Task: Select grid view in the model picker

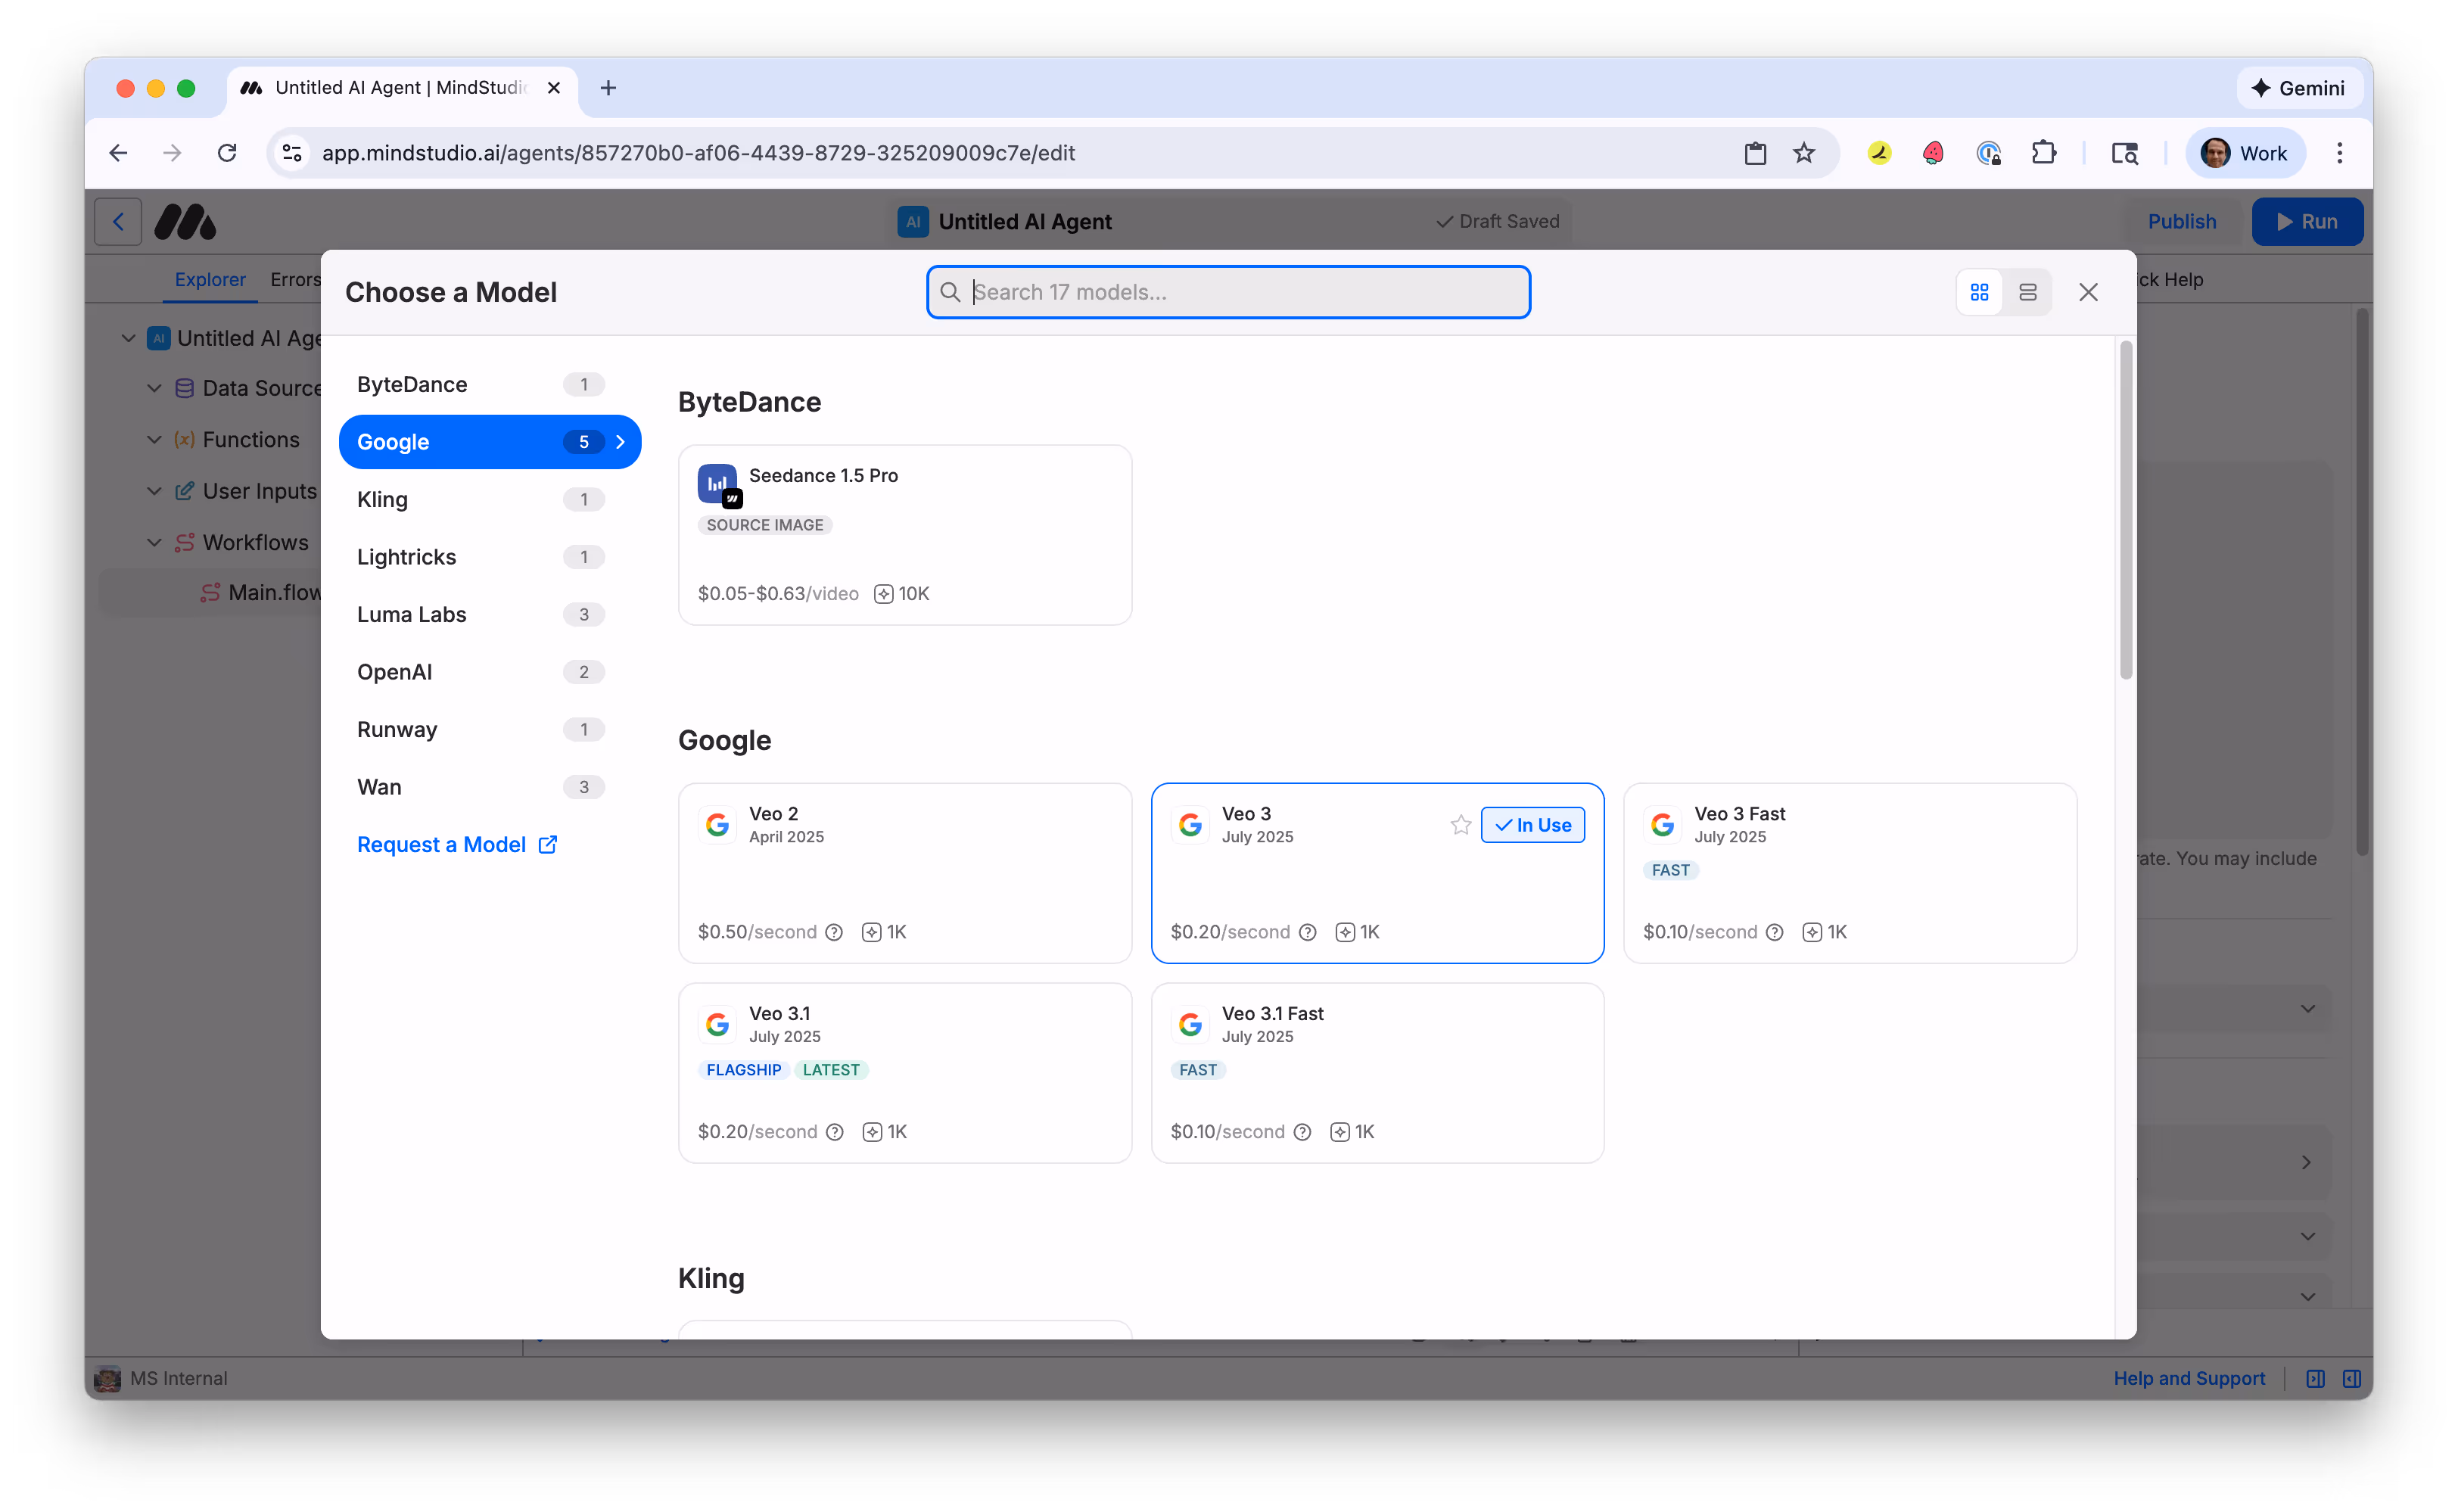Action: [x=1979, y=292]
